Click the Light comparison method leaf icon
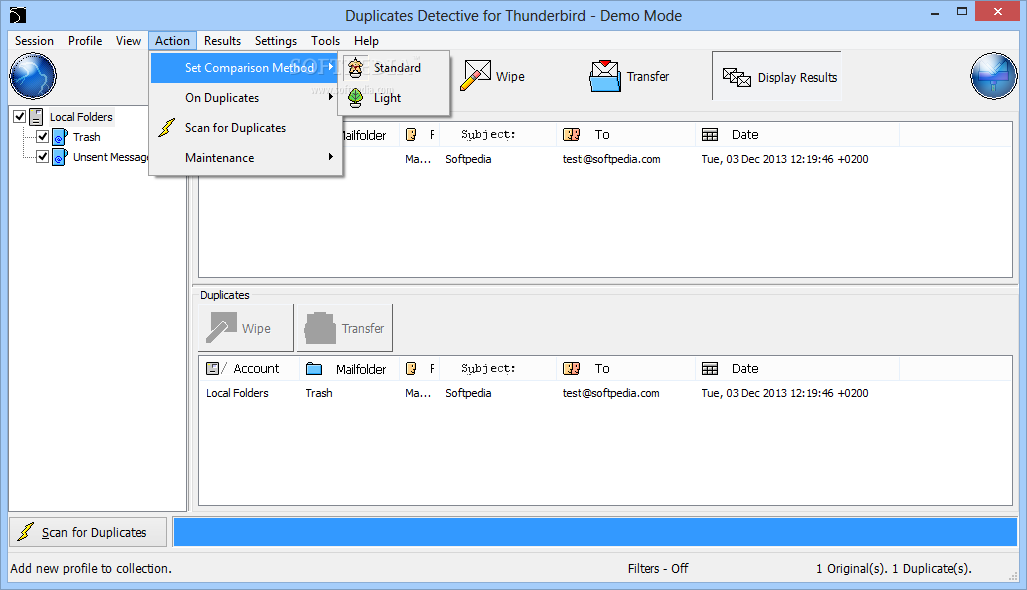The height and width of the screenshot is (590, 1027). [356, 98]
